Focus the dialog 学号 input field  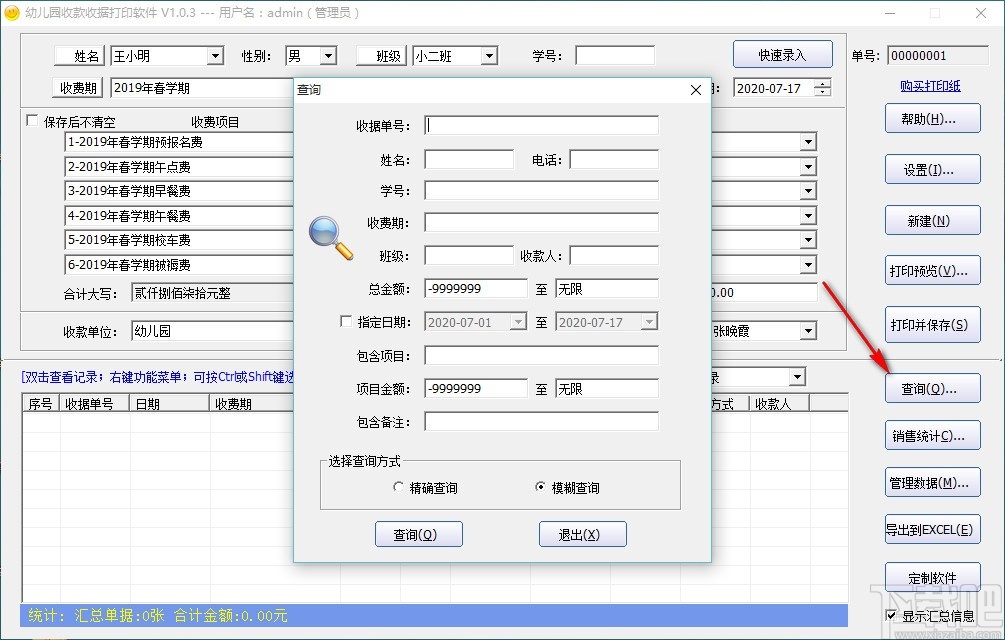pyautogui.click(x=542, y=190)
